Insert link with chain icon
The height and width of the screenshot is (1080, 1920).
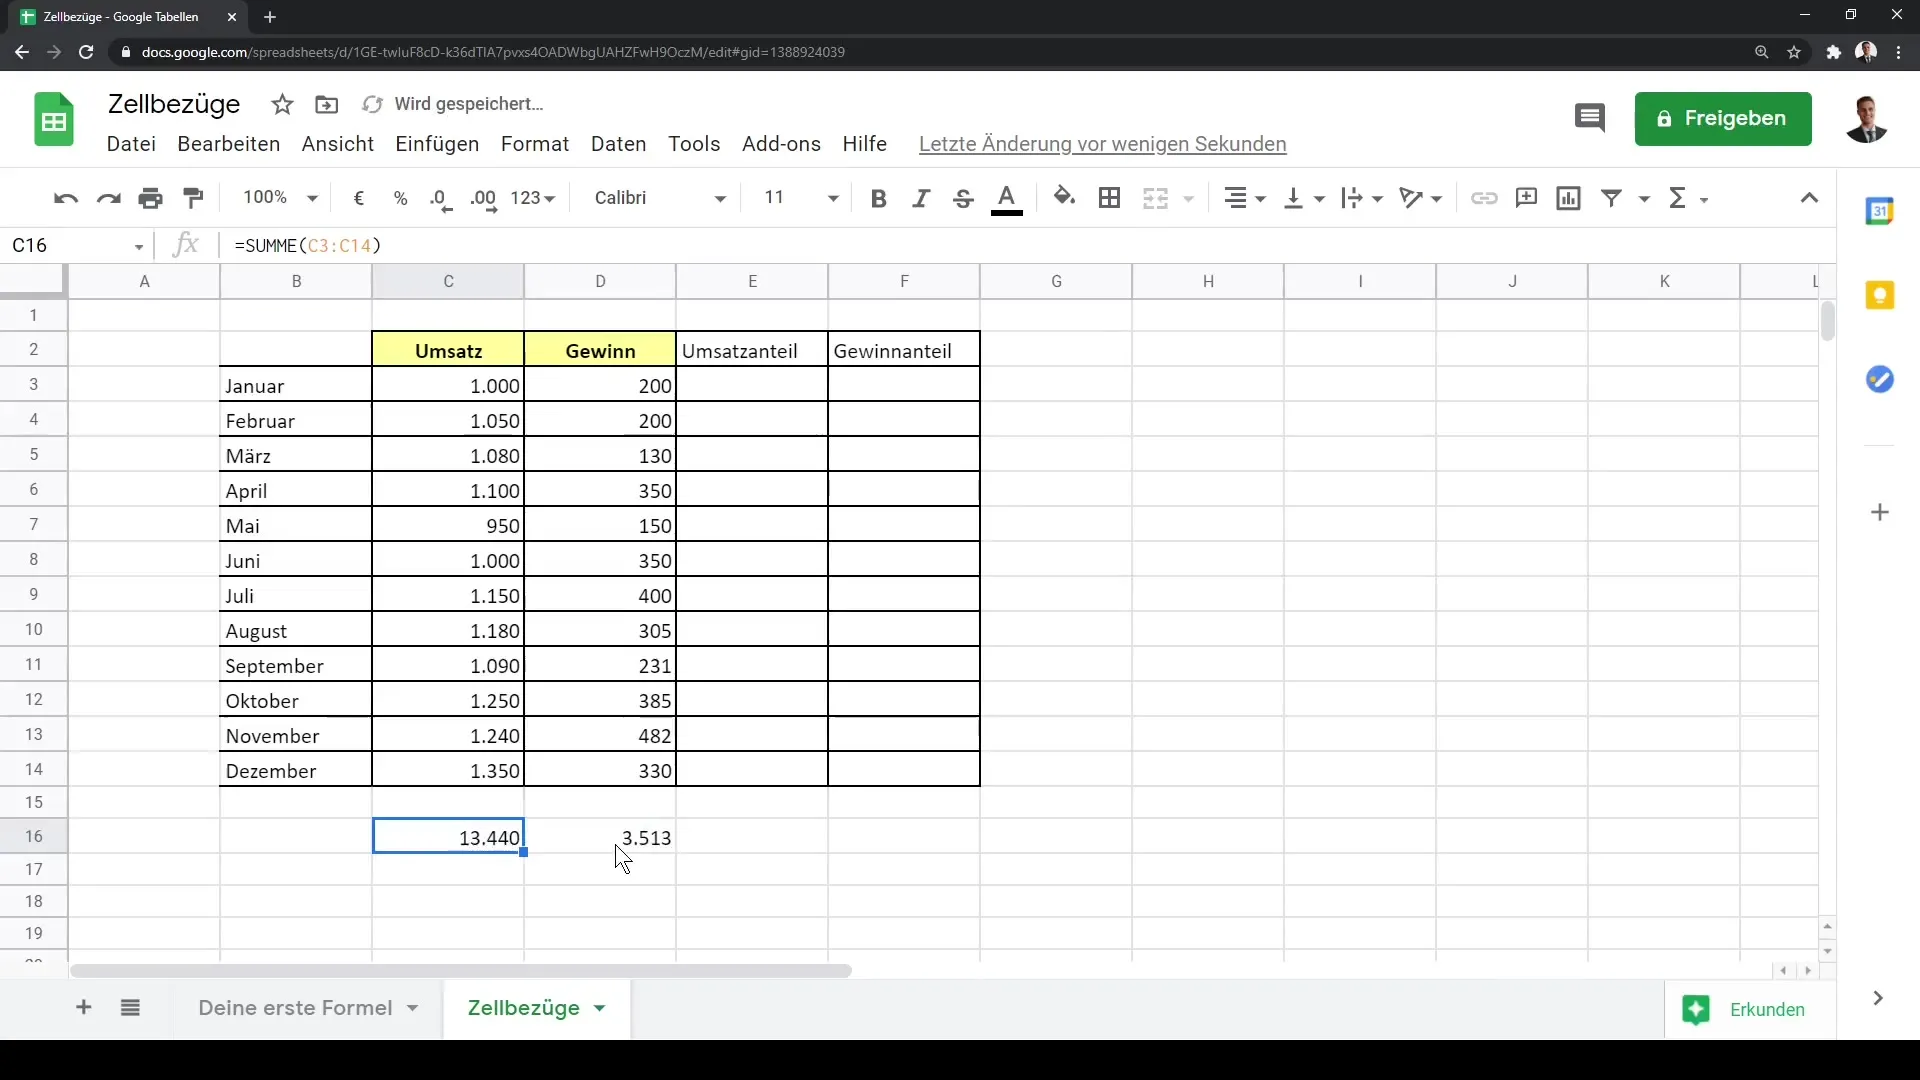(1484, 198)
